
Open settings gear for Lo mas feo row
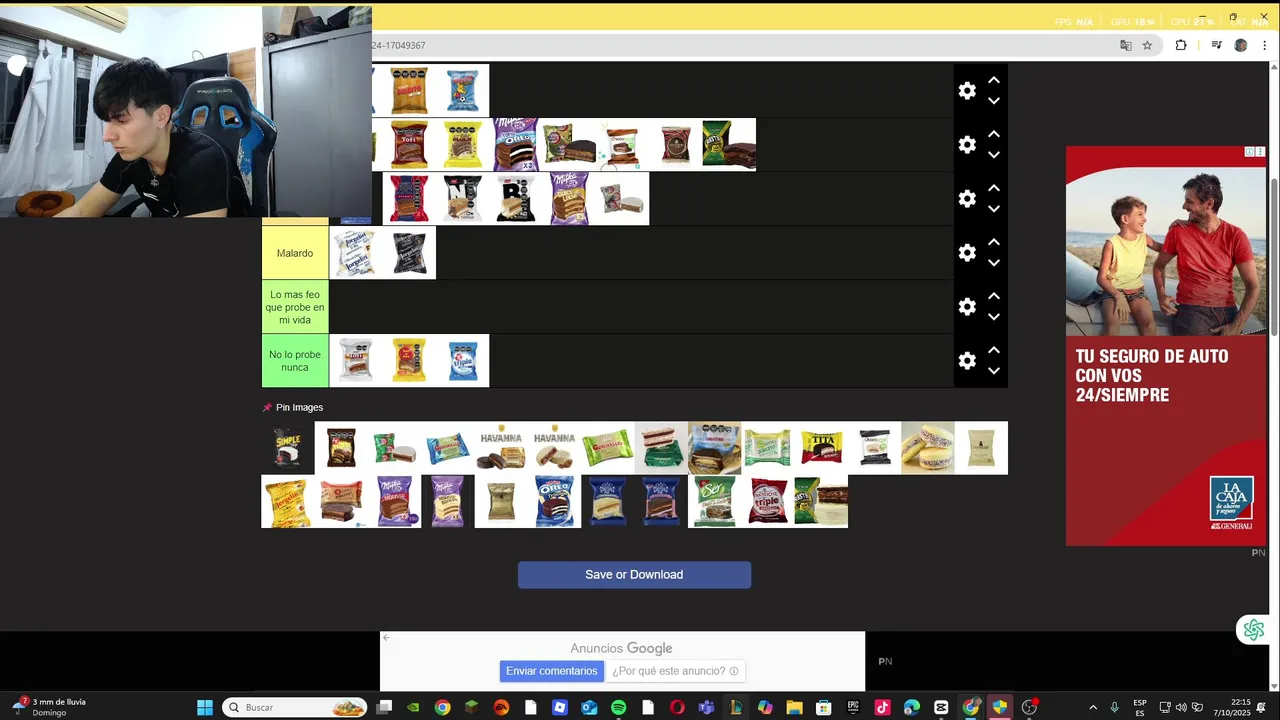point(967,307)
